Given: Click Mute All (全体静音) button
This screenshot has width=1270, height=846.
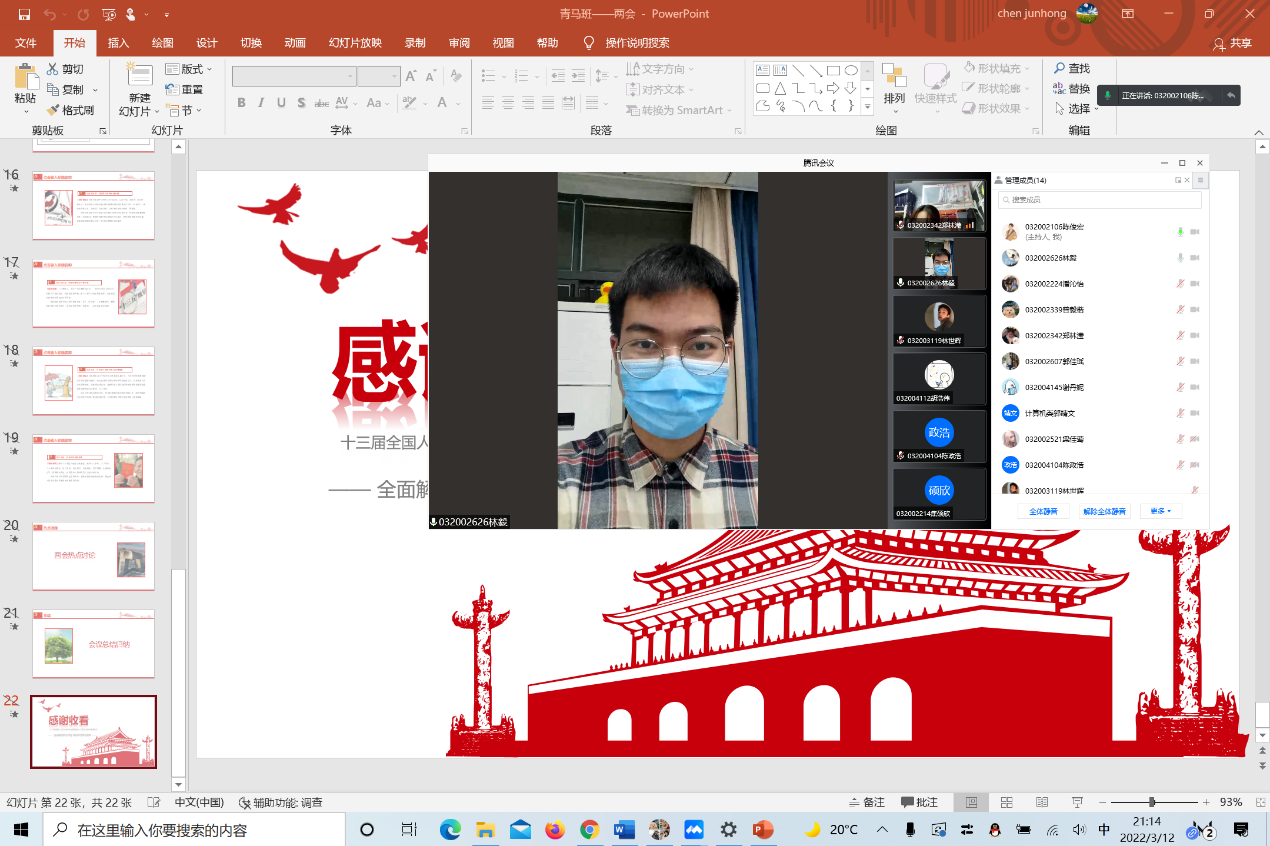Looking at the screenshot, I should [1043, 511].
